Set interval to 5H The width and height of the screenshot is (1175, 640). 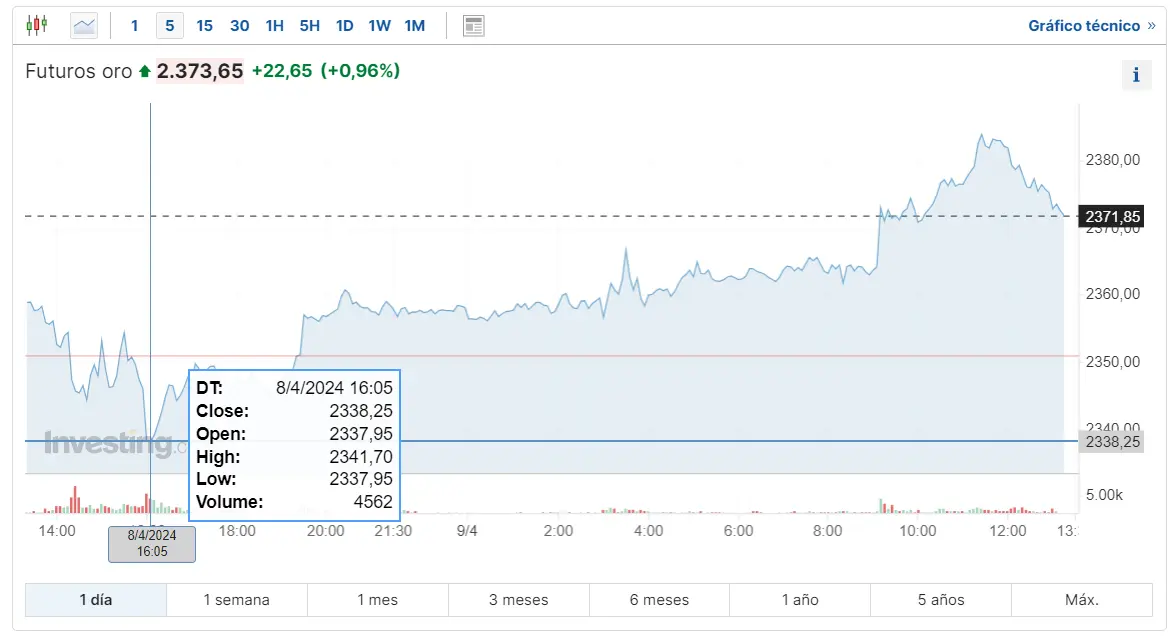(309, 26)
